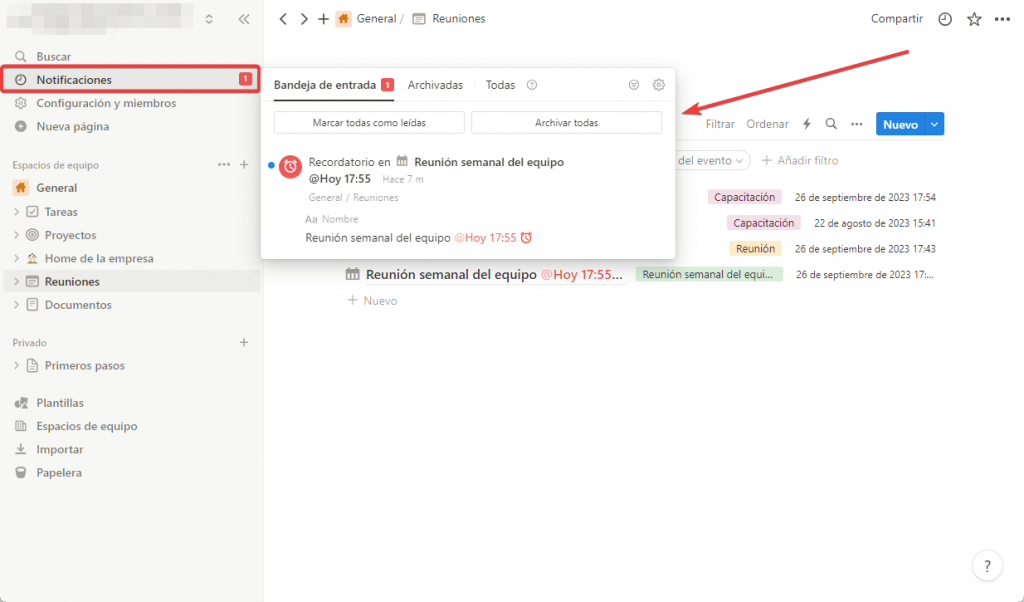Mark the reminder notification read via its blue dot
The image size is (1024, 602).
(270, 165)
